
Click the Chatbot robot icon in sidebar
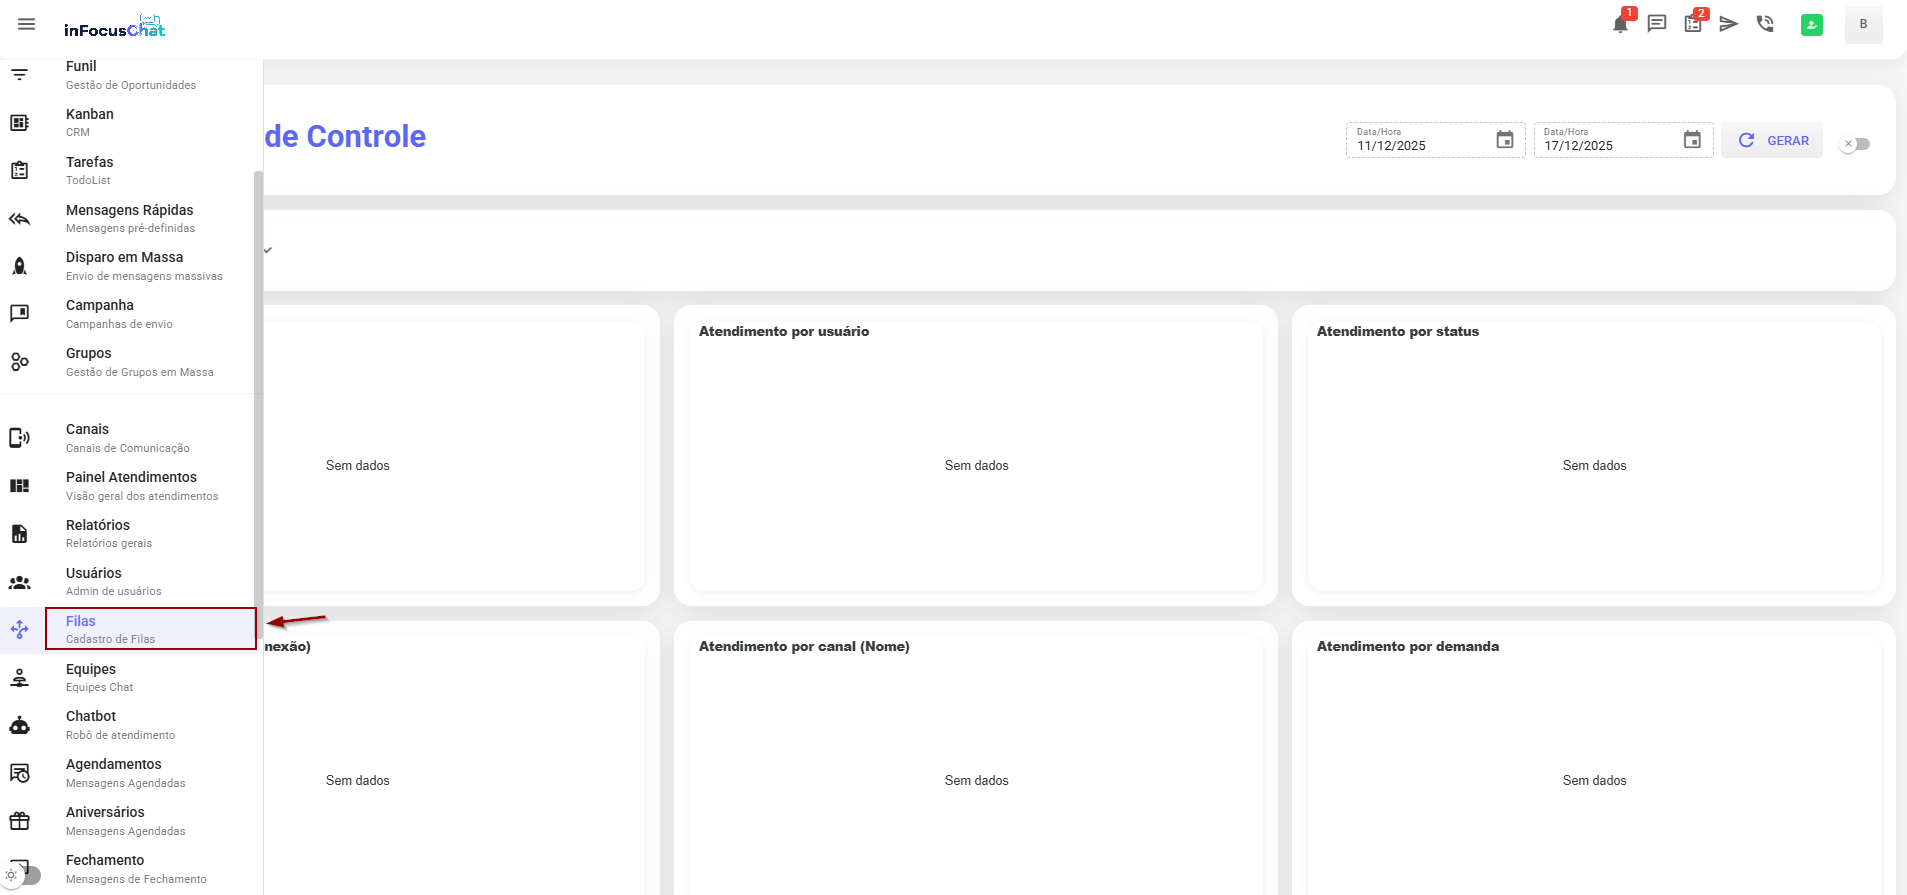tap(20, 726)
